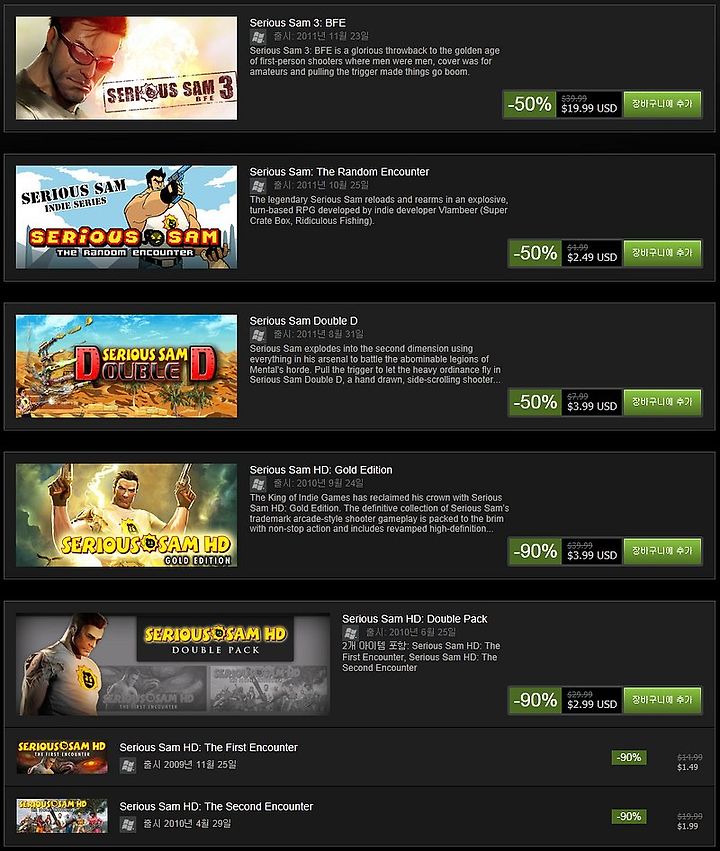Click Windows icon beside The First Encounter release date

click(128, 765)
